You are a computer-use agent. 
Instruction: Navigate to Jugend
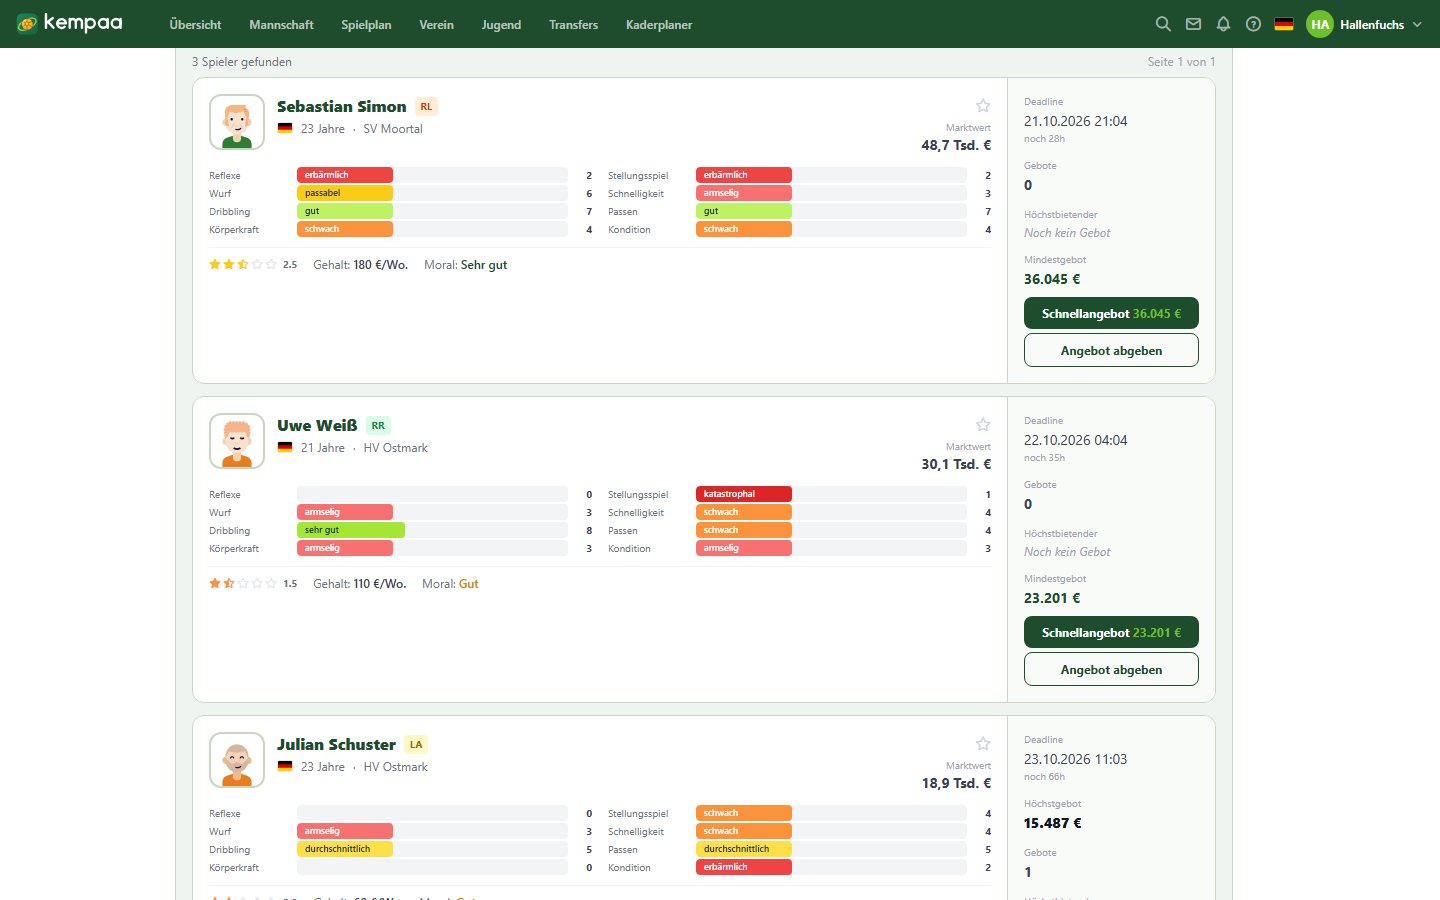501,24
